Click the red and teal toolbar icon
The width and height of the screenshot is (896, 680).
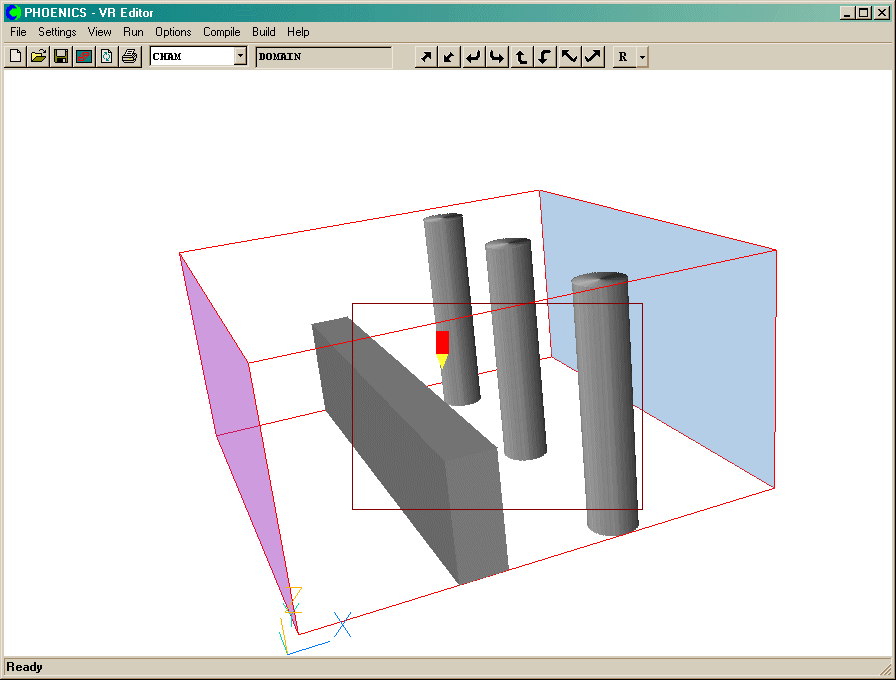pos(84,57)
